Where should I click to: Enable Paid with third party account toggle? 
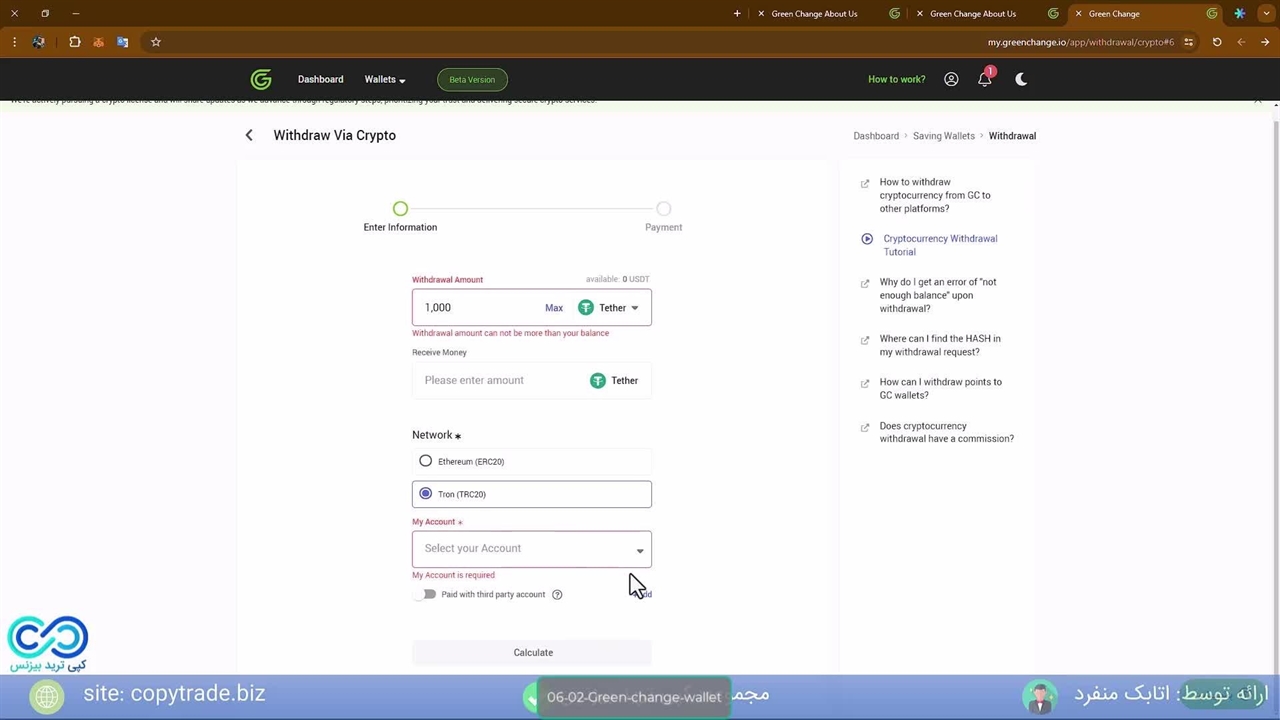[x=428, y=594]
